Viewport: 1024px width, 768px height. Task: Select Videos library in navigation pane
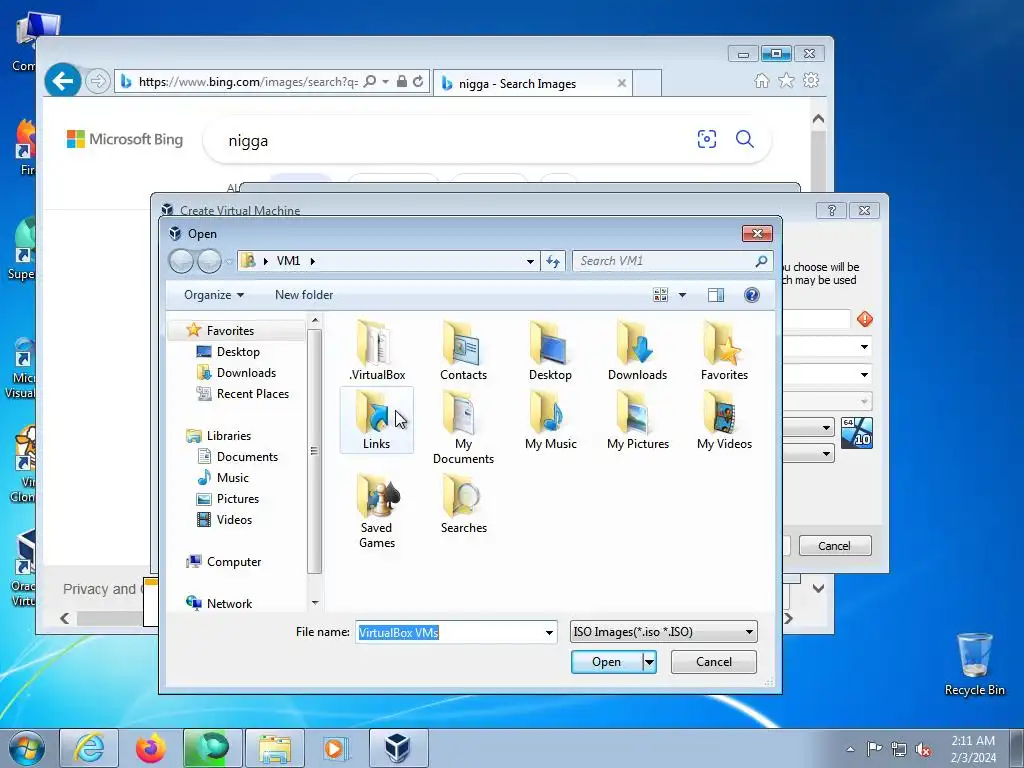click(x=234, y=520)
